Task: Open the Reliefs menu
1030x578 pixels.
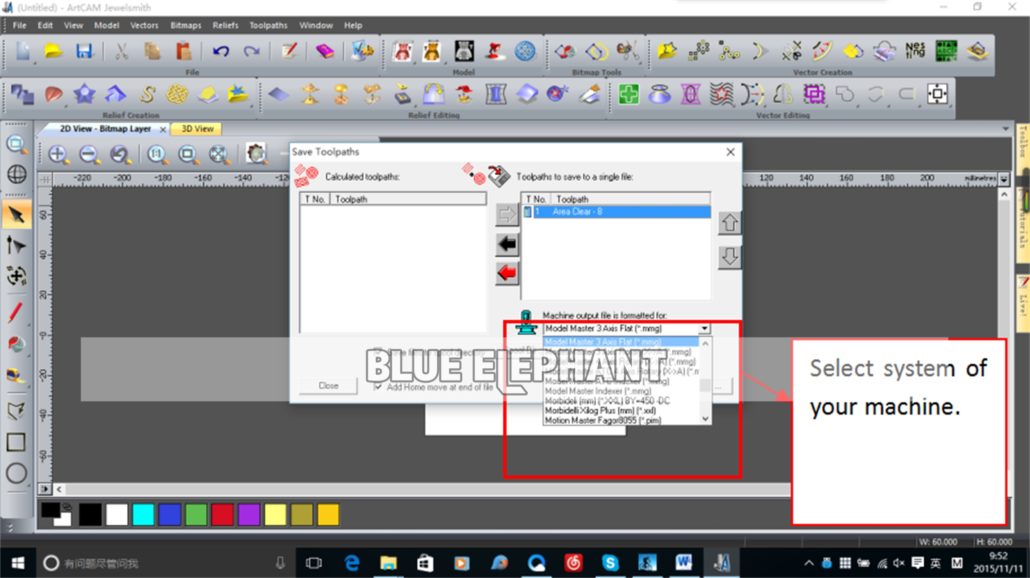Action: tap(225, 25)
